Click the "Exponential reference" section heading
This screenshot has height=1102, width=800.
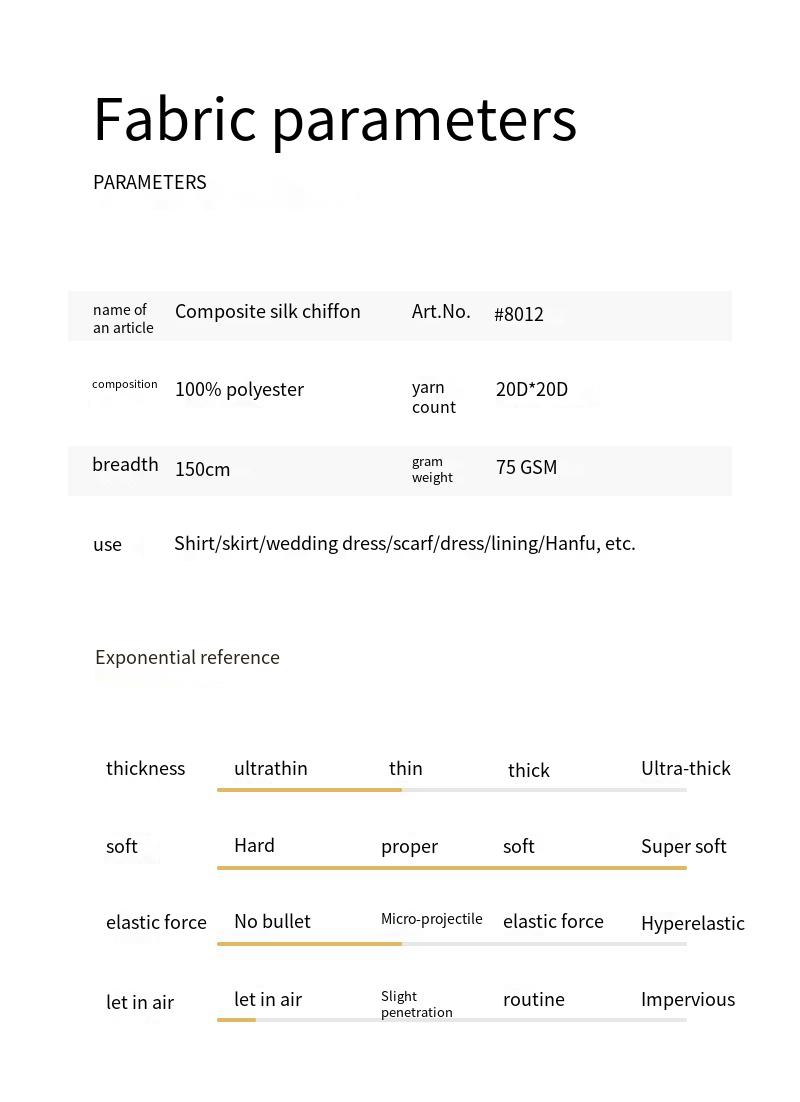(x=187, y=657)
